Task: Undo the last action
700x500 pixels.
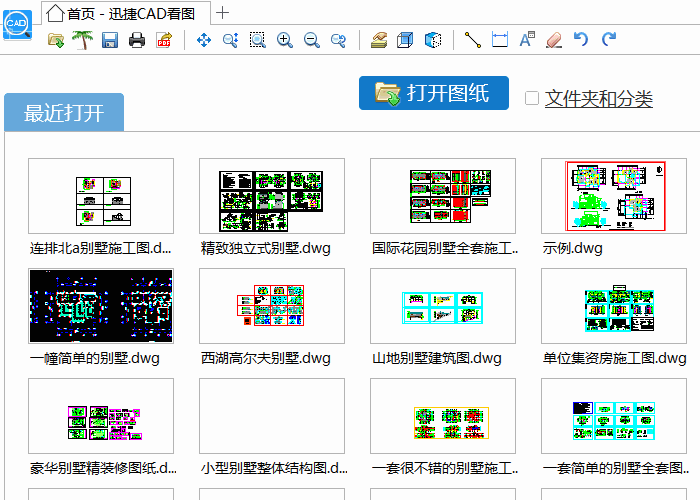Action: 581,39
